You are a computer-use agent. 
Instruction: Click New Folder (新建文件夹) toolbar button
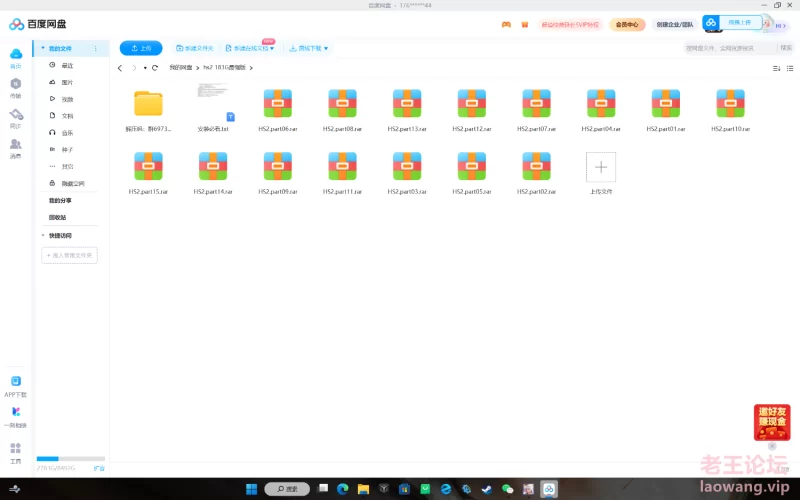point(195,48)
